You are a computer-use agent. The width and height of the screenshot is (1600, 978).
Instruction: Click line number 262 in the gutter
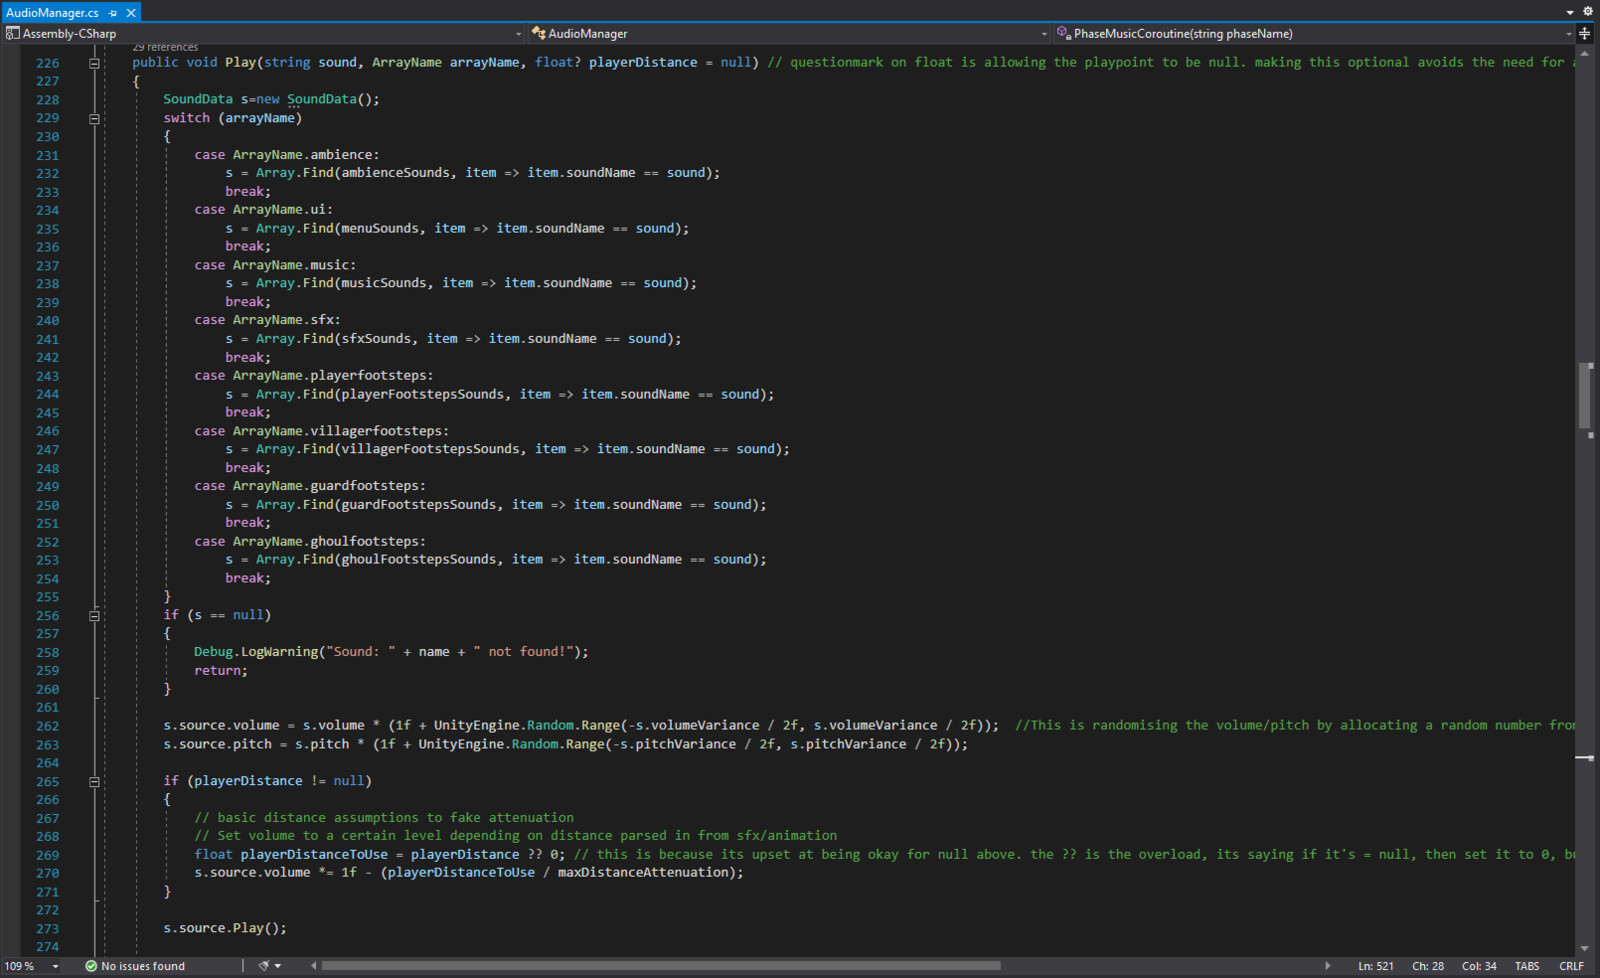click(x=47, y=727)
